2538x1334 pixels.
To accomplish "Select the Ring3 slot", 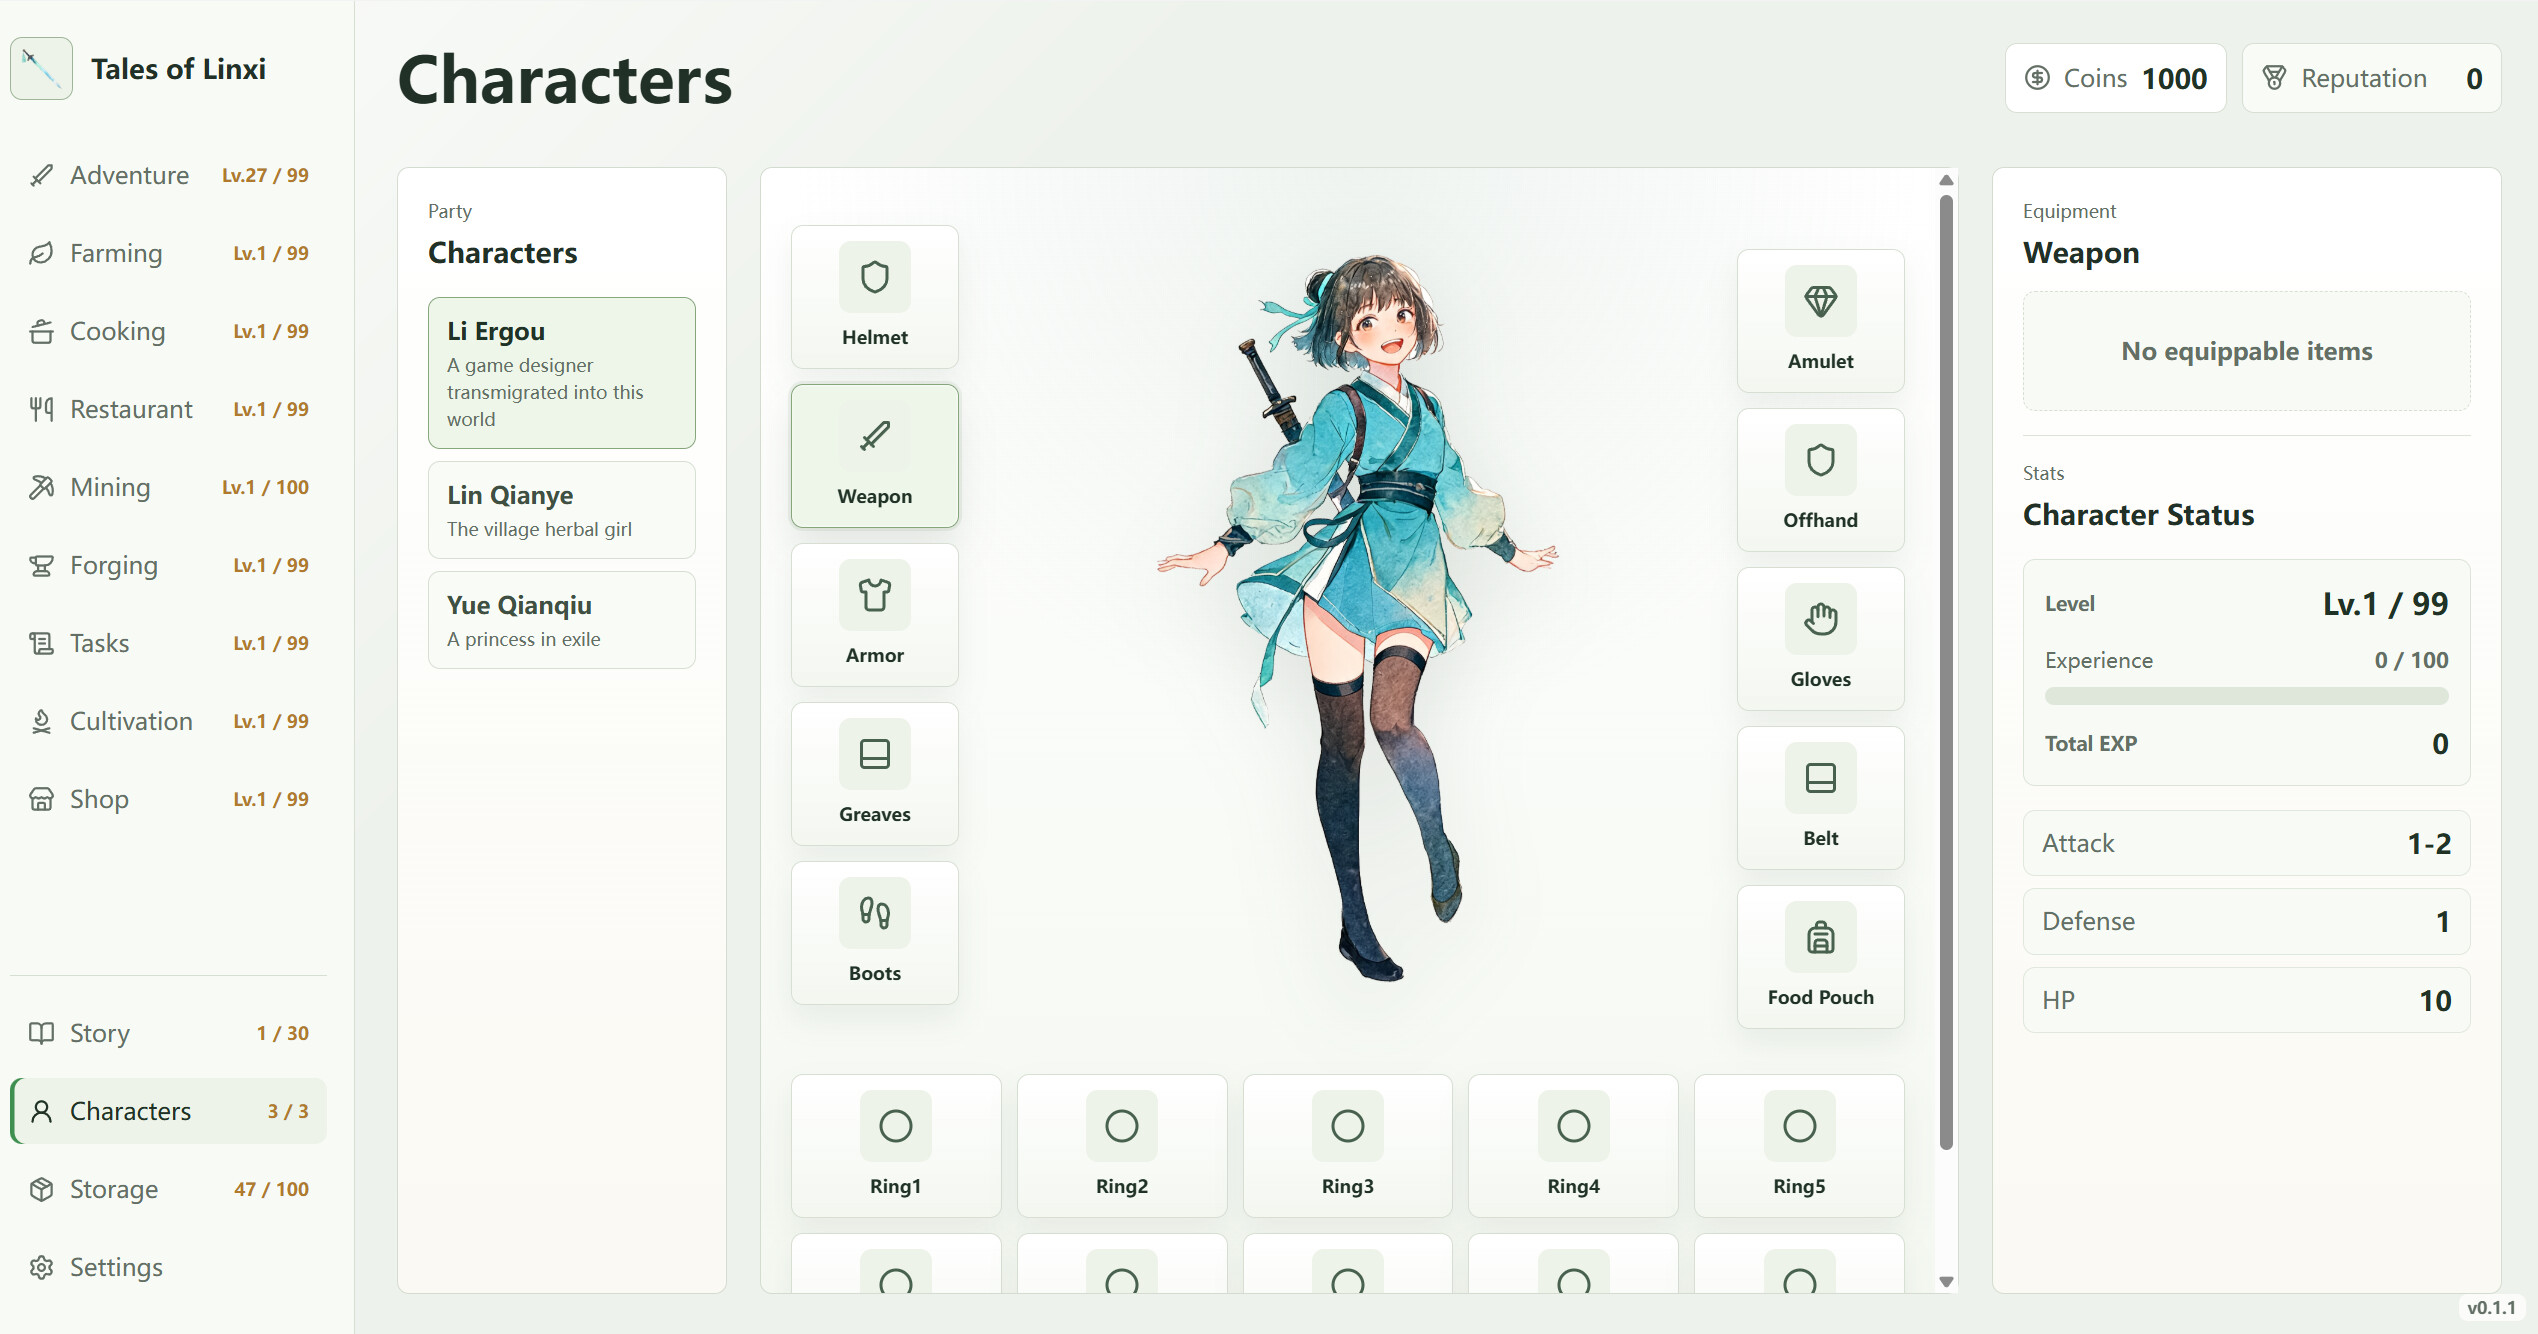I will pos(1348,1146).
